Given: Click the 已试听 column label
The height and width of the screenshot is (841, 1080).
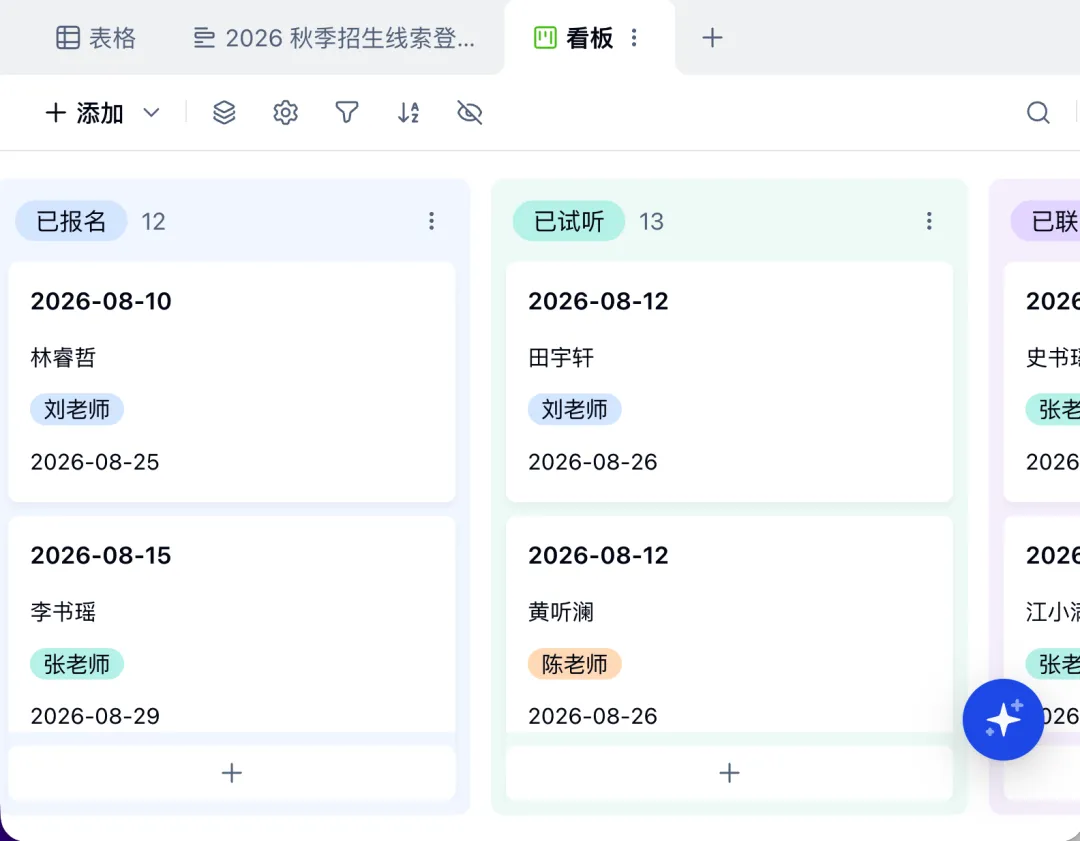Looking at the screenshot, I should tap(569, 221).
